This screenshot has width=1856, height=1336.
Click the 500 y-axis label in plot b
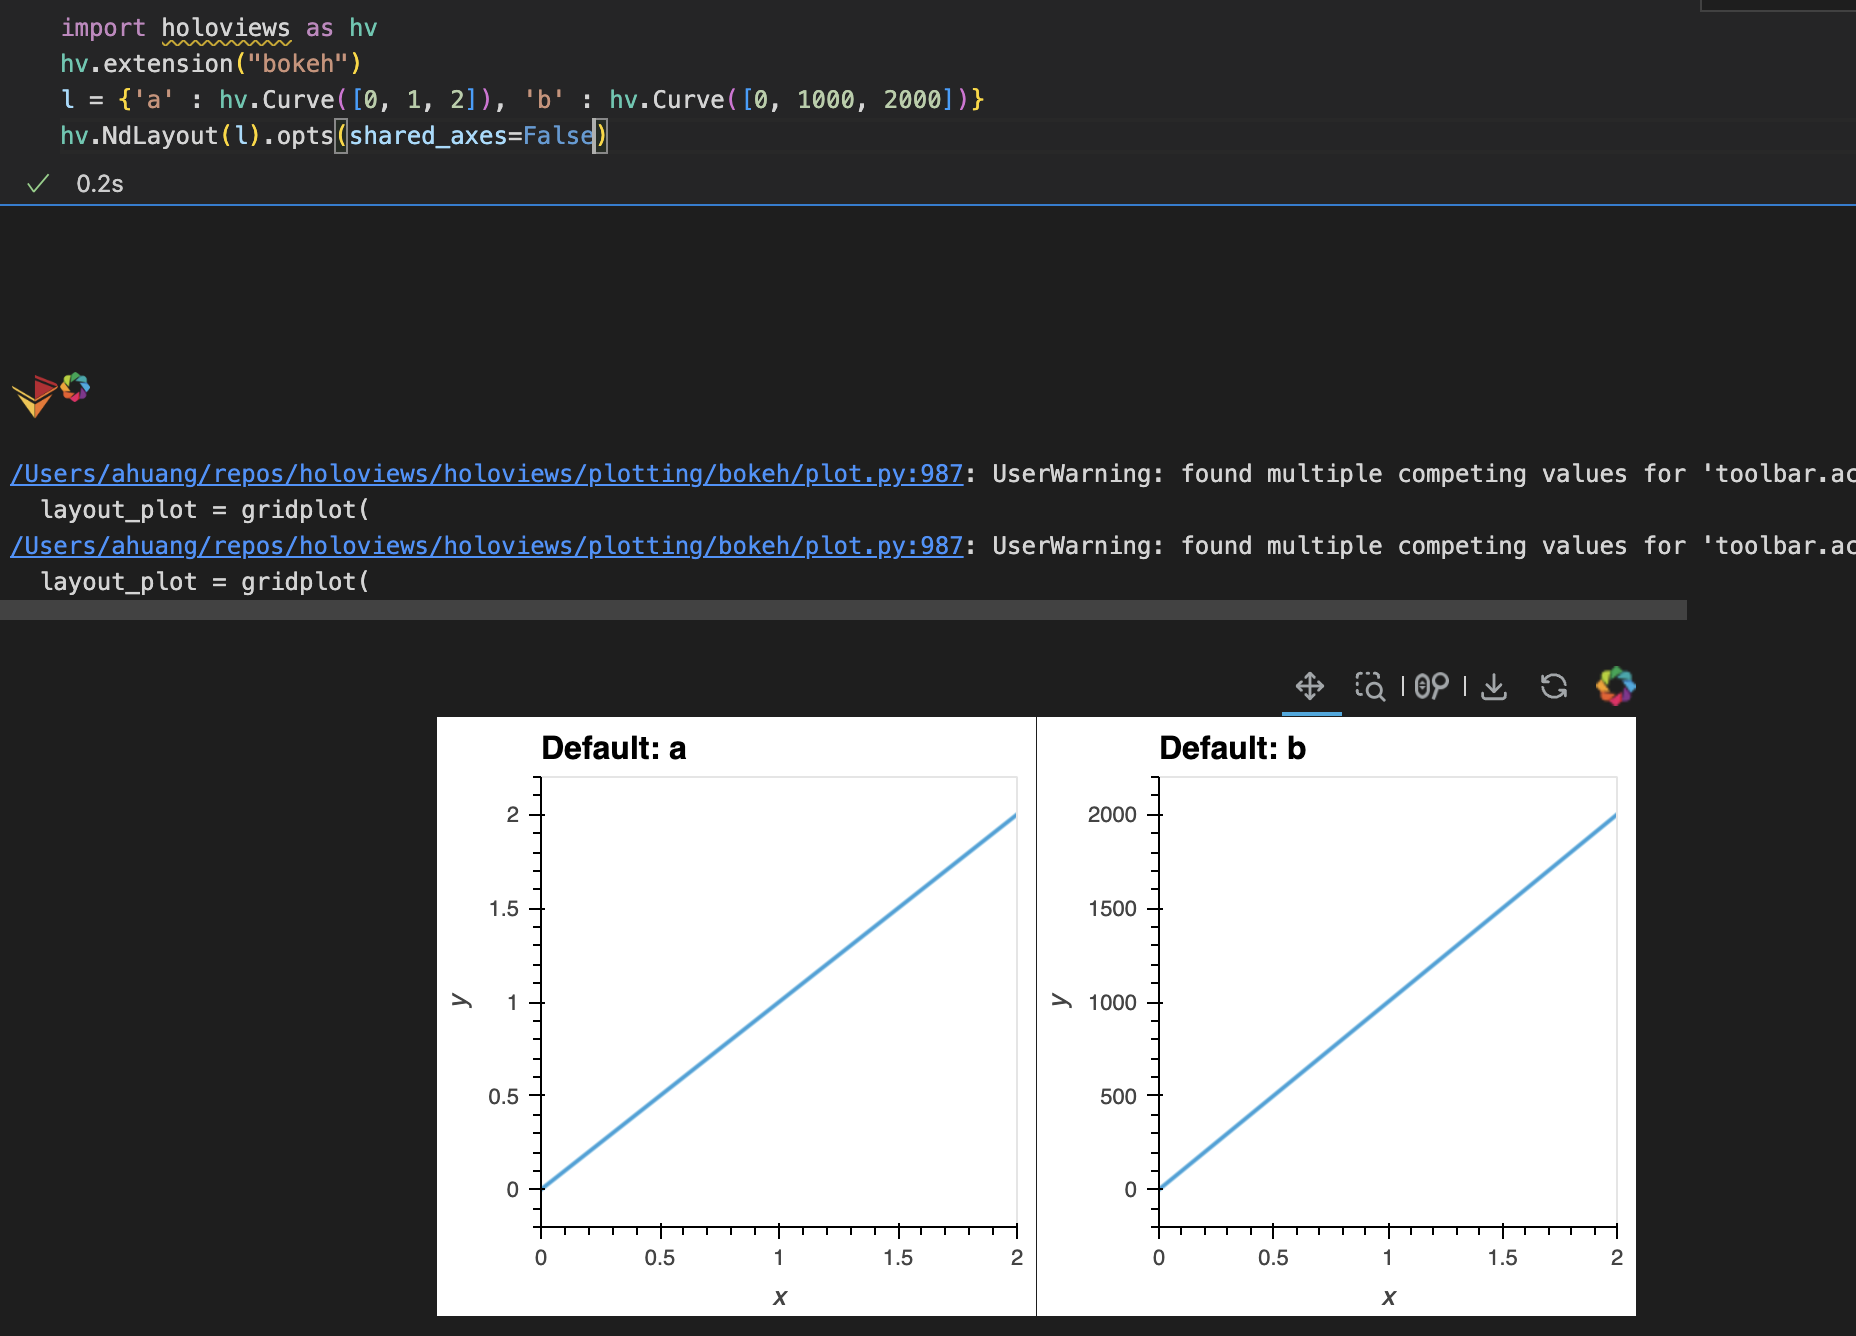pos(1118,1097)
